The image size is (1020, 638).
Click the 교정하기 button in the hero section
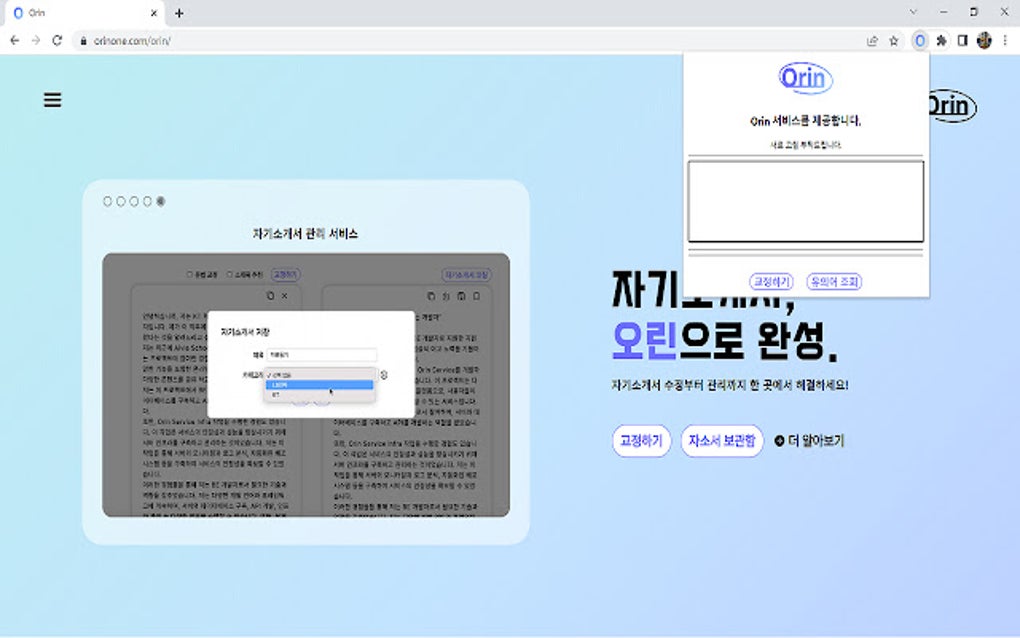(x=640, y=441)
